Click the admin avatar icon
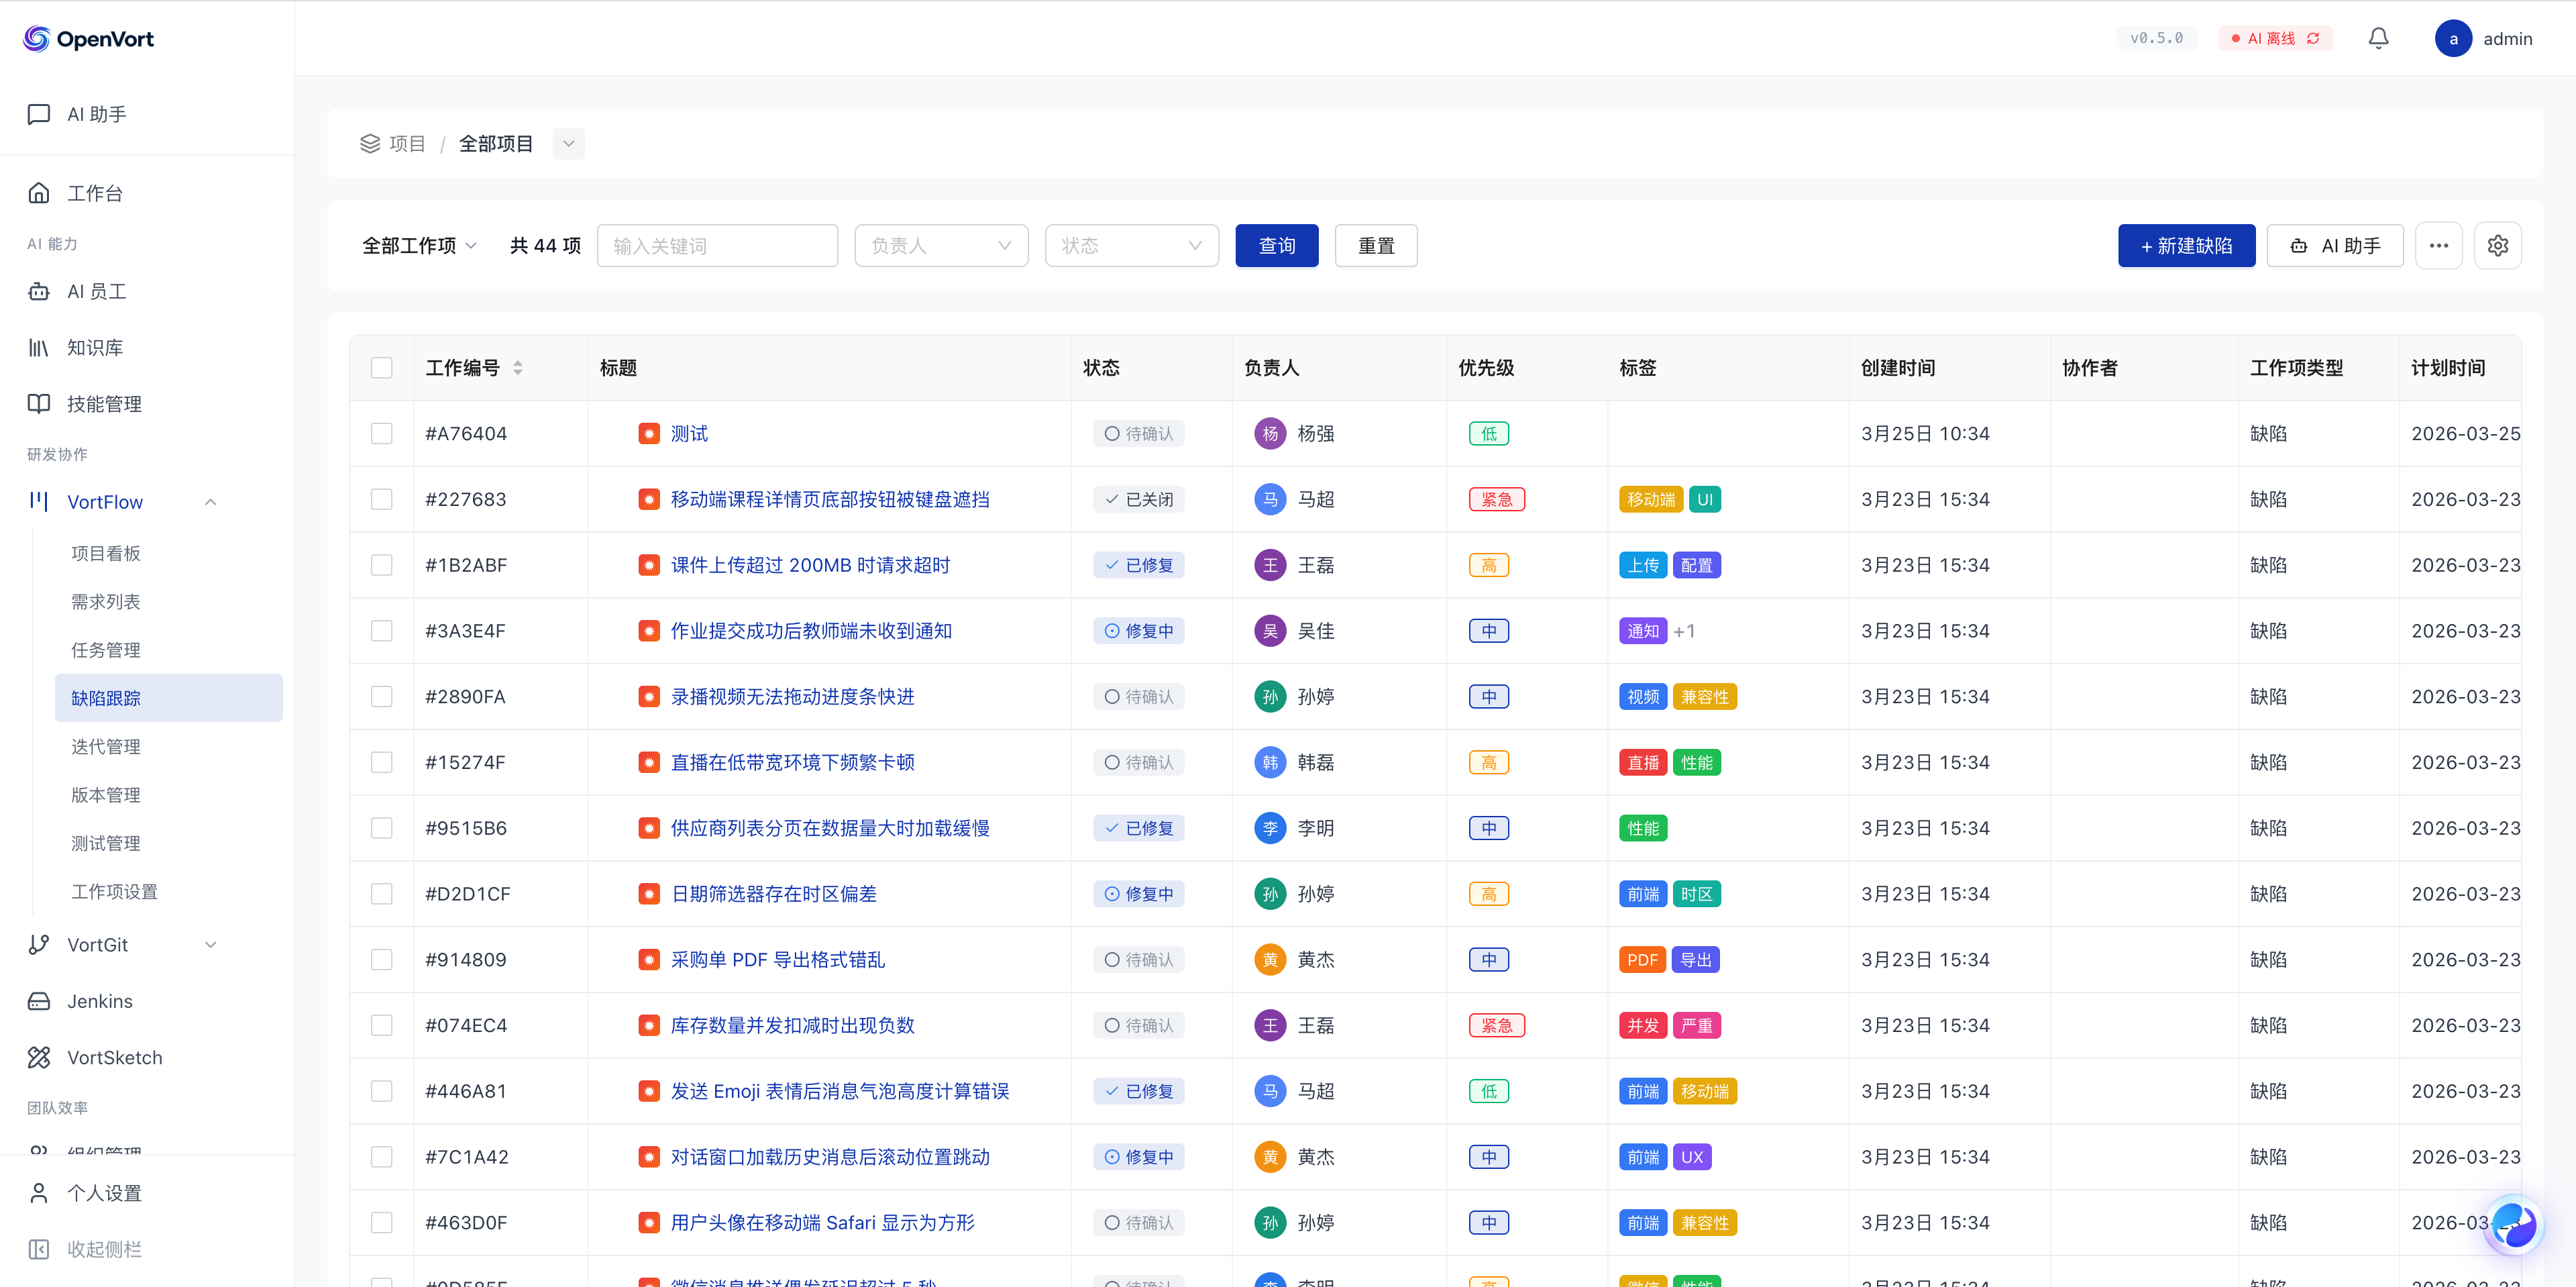Screen dimensions: 2576x1287 [x=2453, y=38]
